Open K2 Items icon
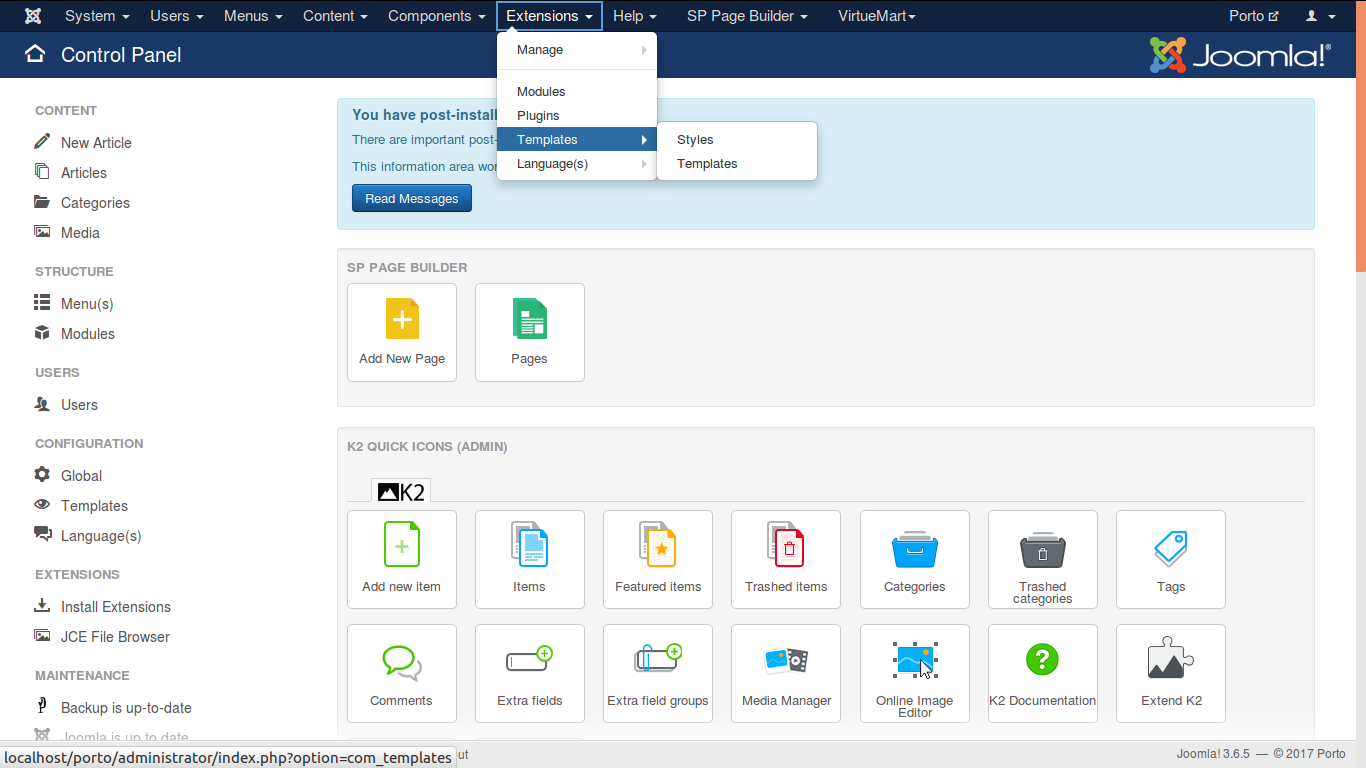 point(530,559)
